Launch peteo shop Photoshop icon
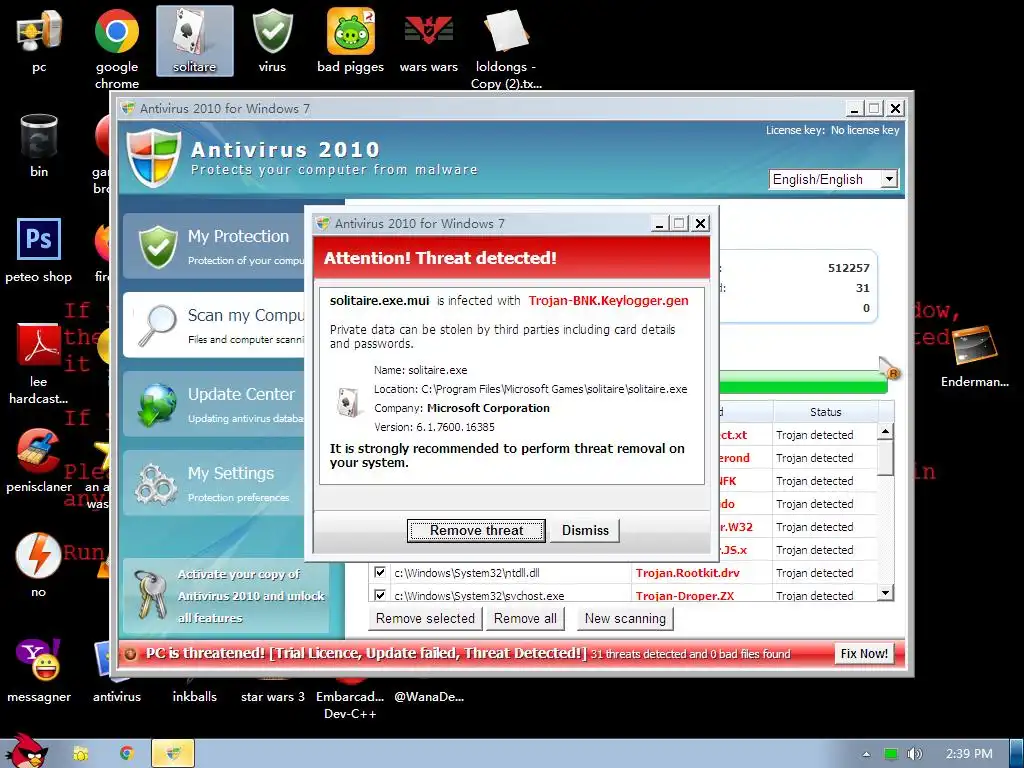The image size is (1024, 768). click(39, 251)
